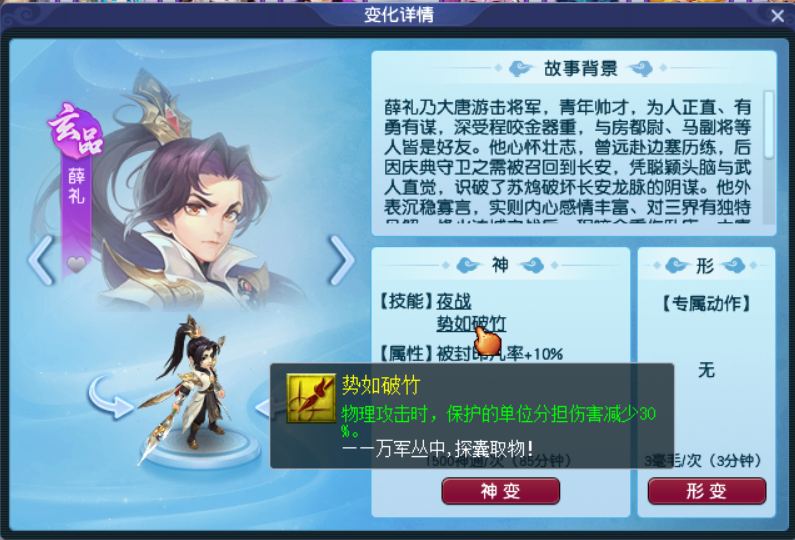Viewport: 795px width, 540px height.
Task: Click the 玄品 rank badge
Action: pyautogui.click(x=76, y=130)
